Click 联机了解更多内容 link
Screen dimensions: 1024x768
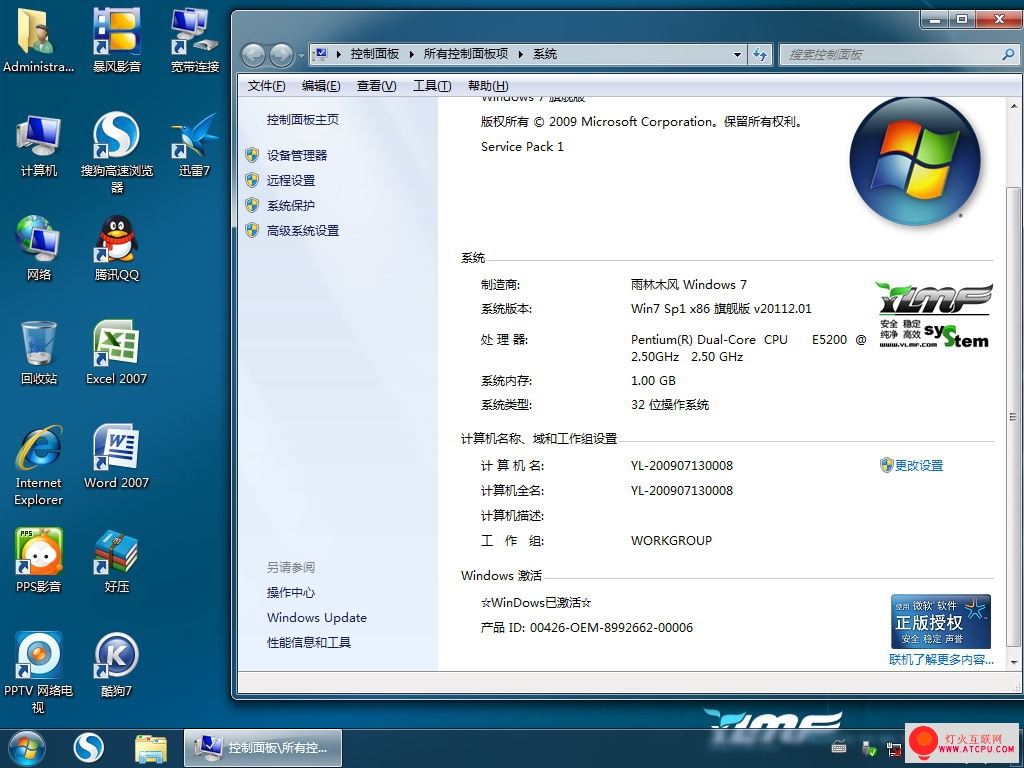pyautogui.click(x=941, y=660)
